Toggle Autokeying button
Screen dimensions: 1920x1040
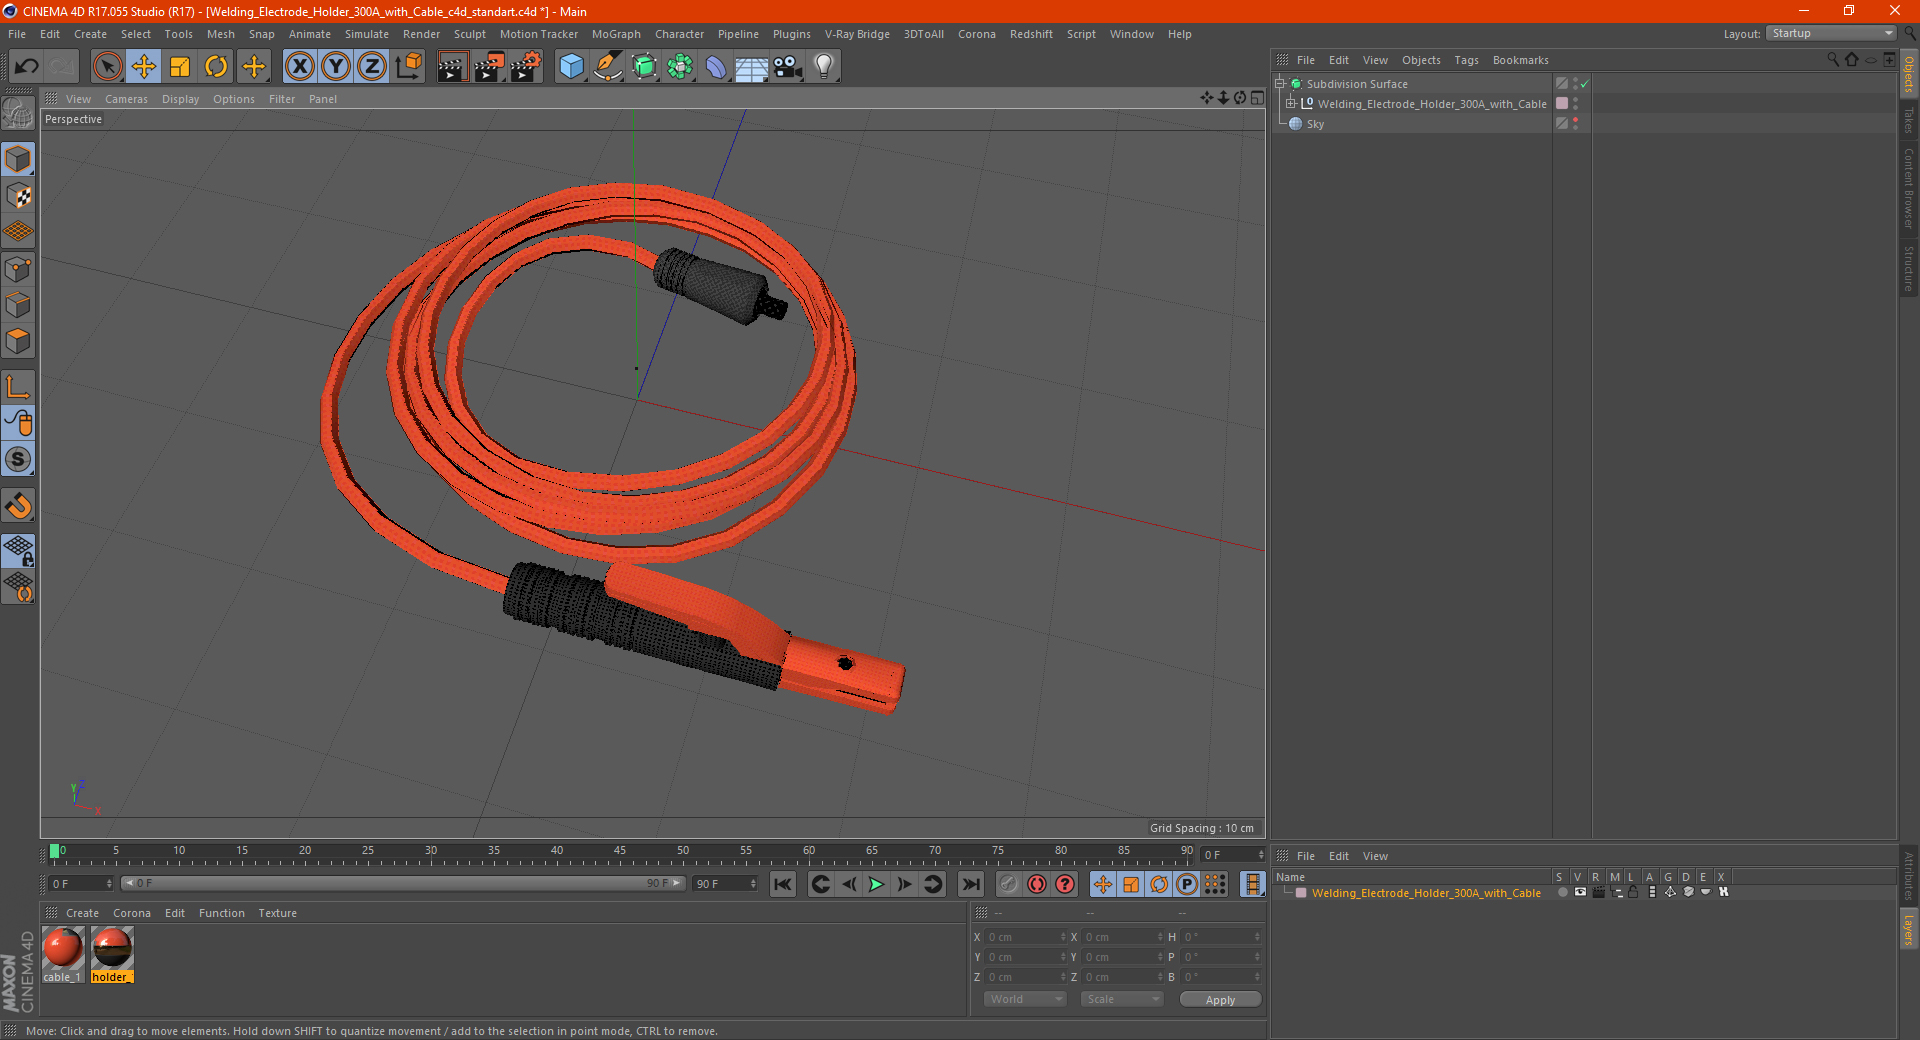(x=1037, y=884)
